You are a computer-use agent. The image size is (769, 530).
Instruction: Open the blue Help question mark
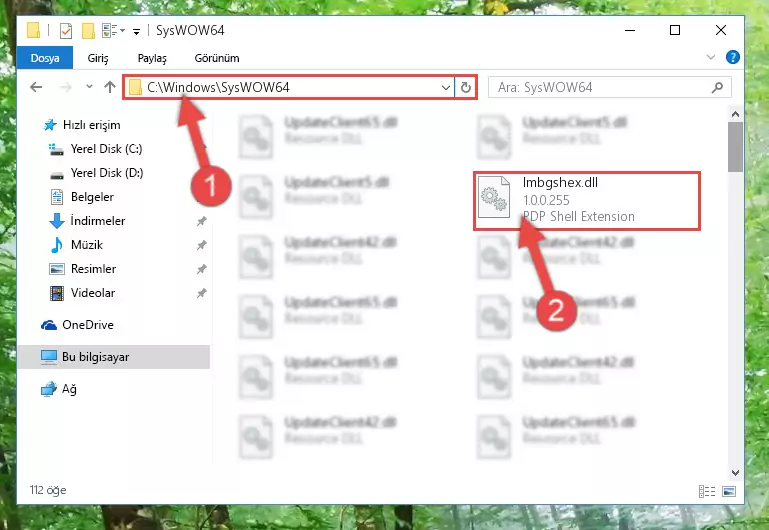(733, 57)
